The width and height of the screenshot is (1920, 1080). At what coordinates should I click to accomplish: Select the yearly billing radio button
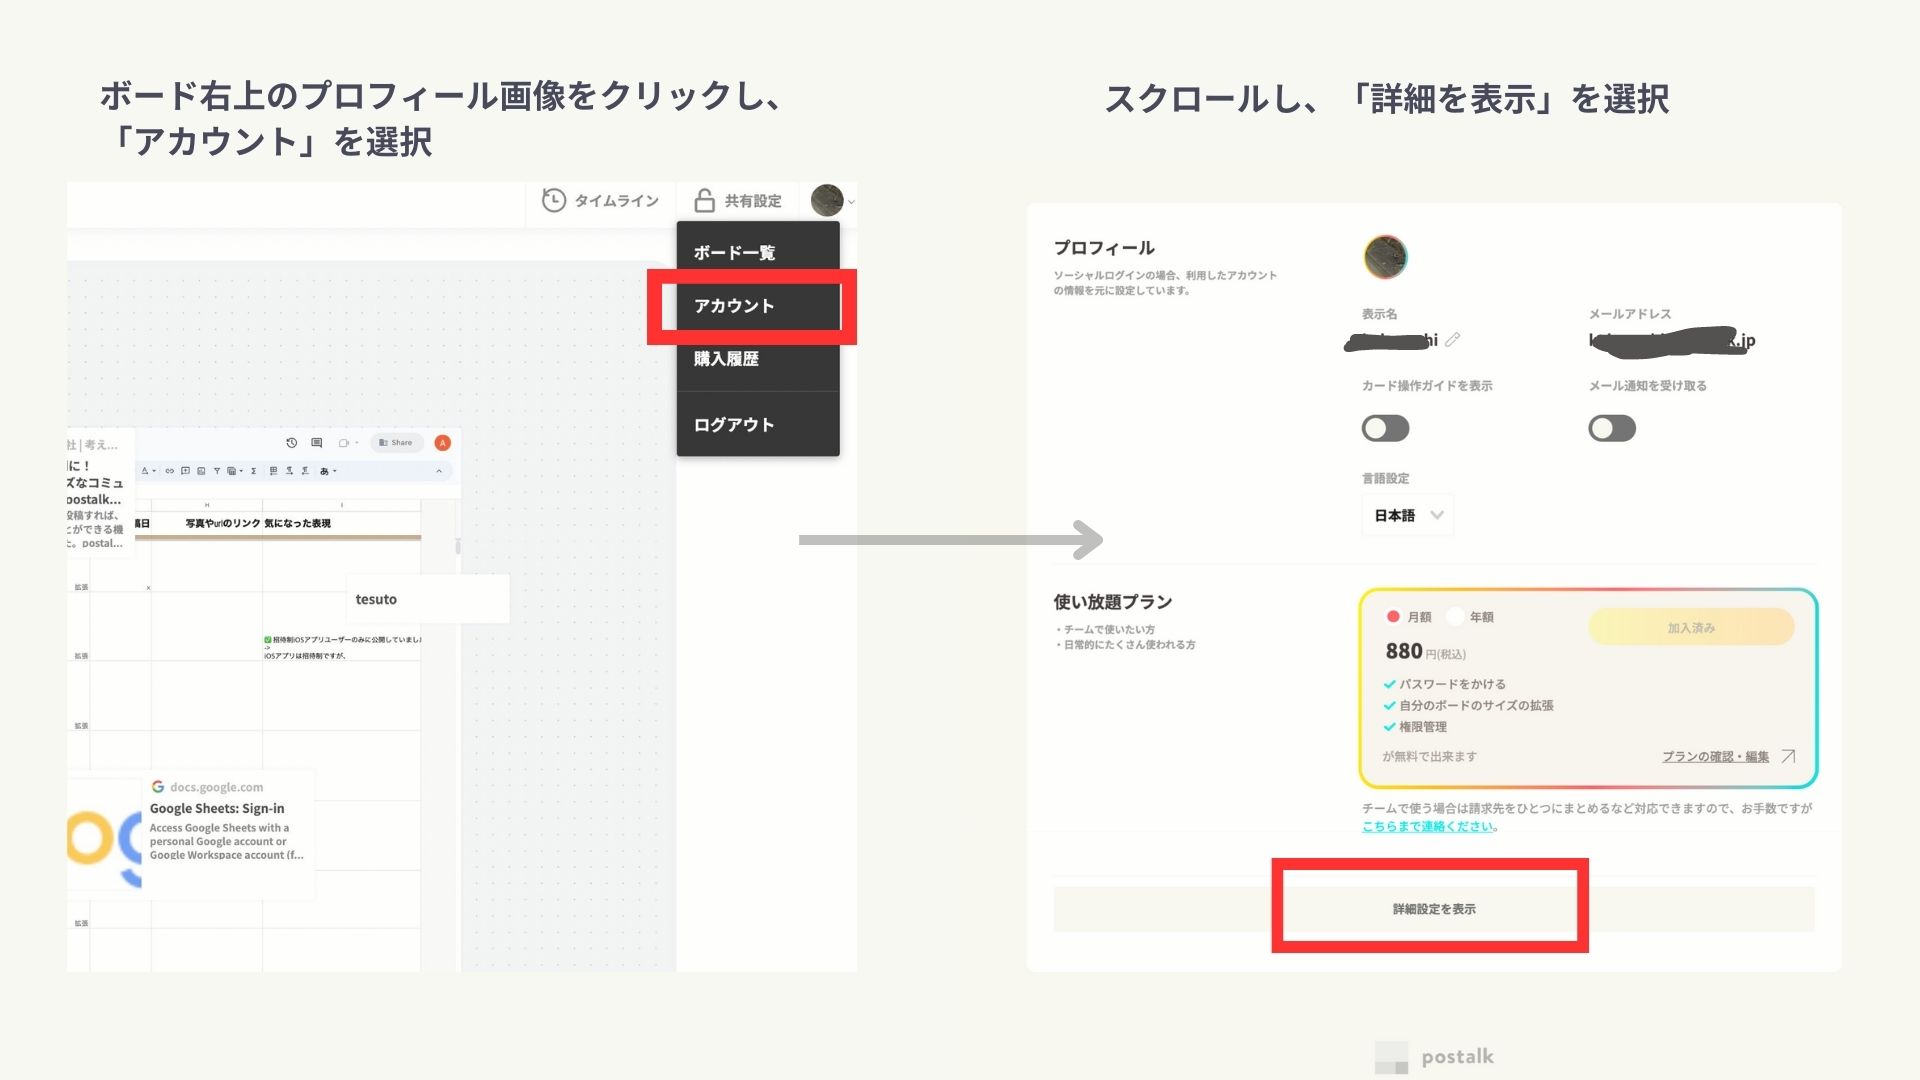pos(1455,616)
